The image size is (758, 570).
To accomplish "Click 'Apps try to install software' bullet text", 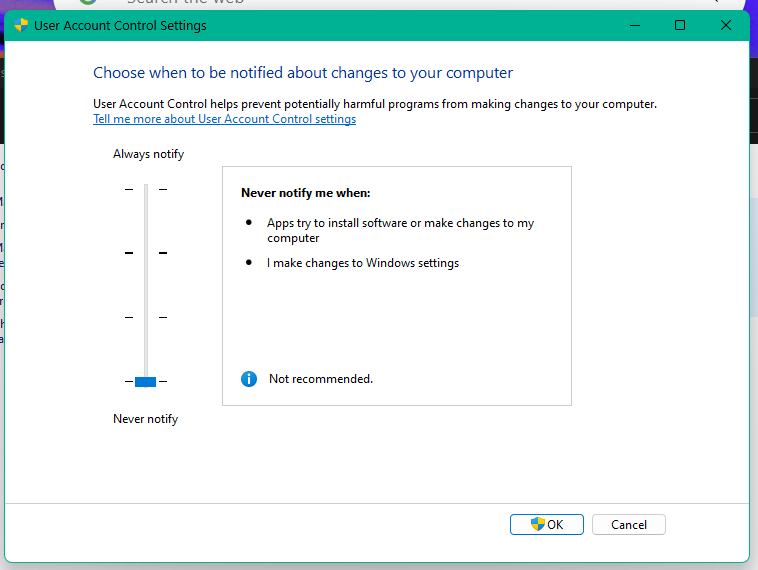I will pyautogui.click(x=400, y=231).
